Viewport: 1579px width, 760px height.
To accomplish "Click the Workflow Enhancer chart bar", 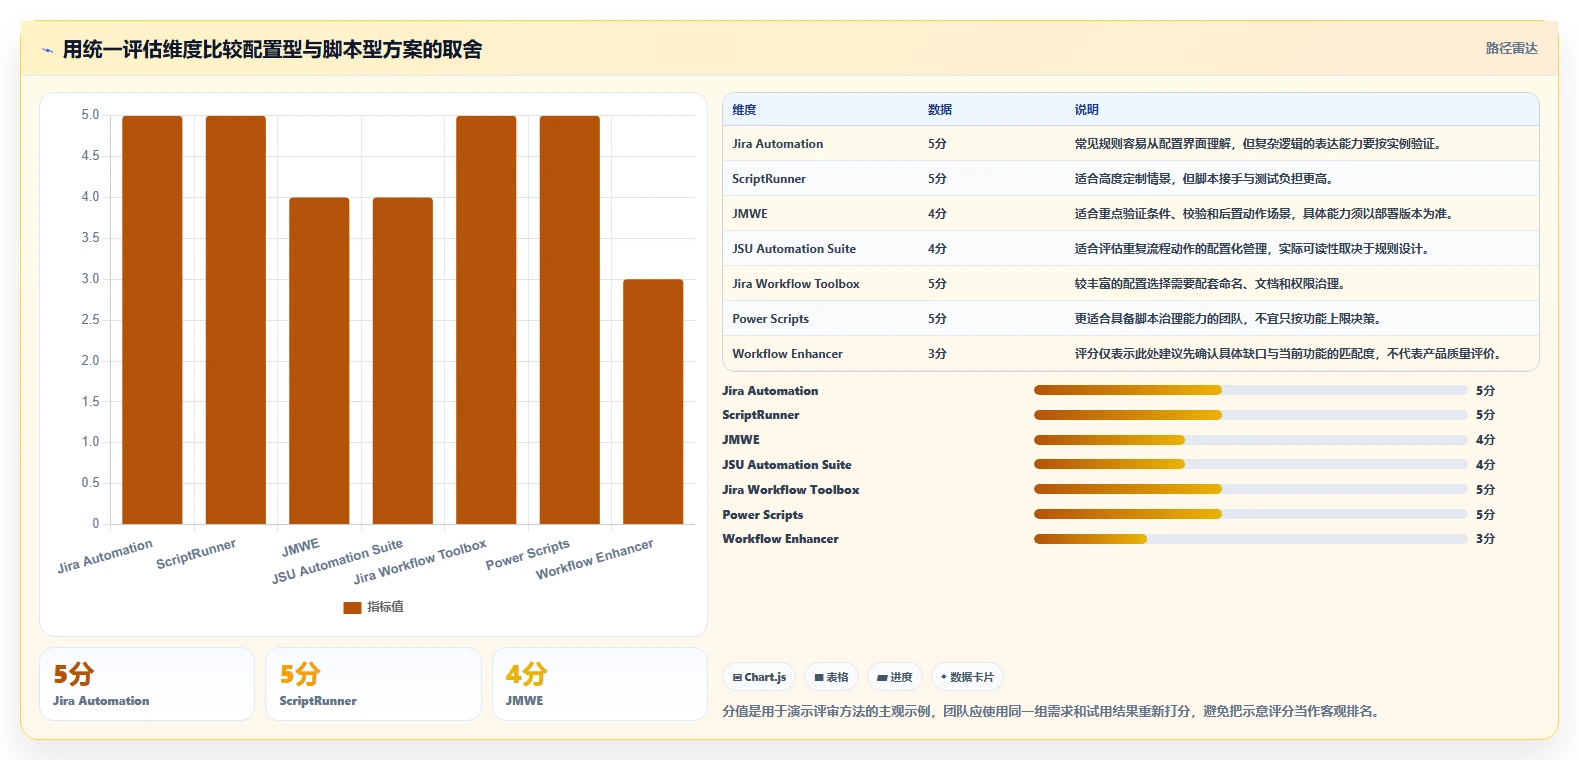I will 653,402.
